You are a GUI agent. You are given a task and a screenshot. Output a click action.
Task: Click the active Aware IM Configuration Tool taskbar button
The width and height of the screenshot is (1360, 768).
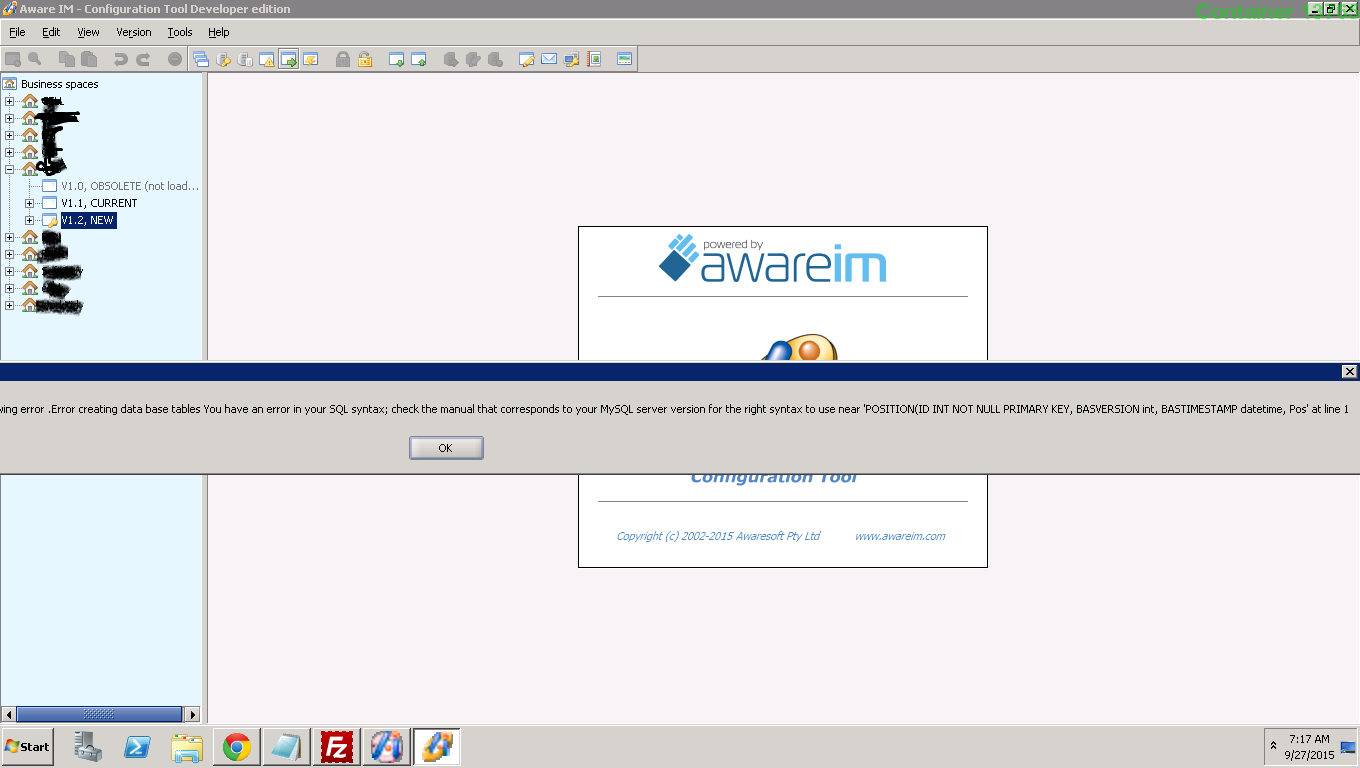[x=437, y=747]
